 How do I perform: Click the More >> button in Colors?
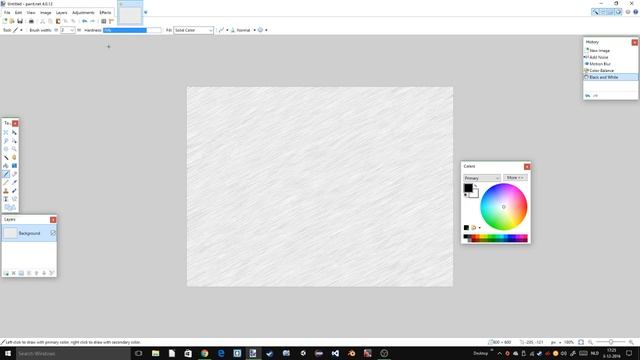[515, 178]
